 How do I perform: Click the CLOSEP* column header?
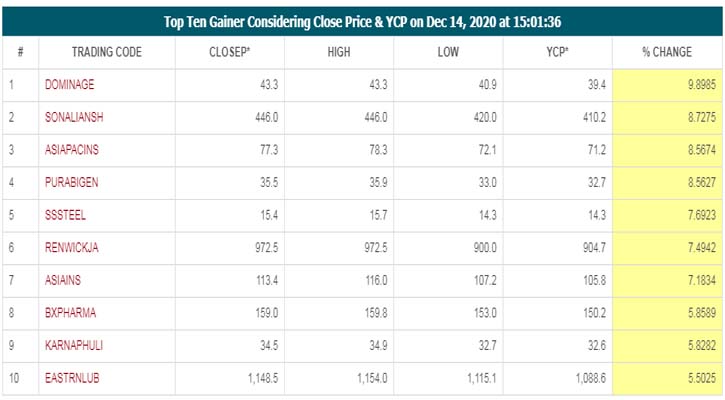(230, 51)
